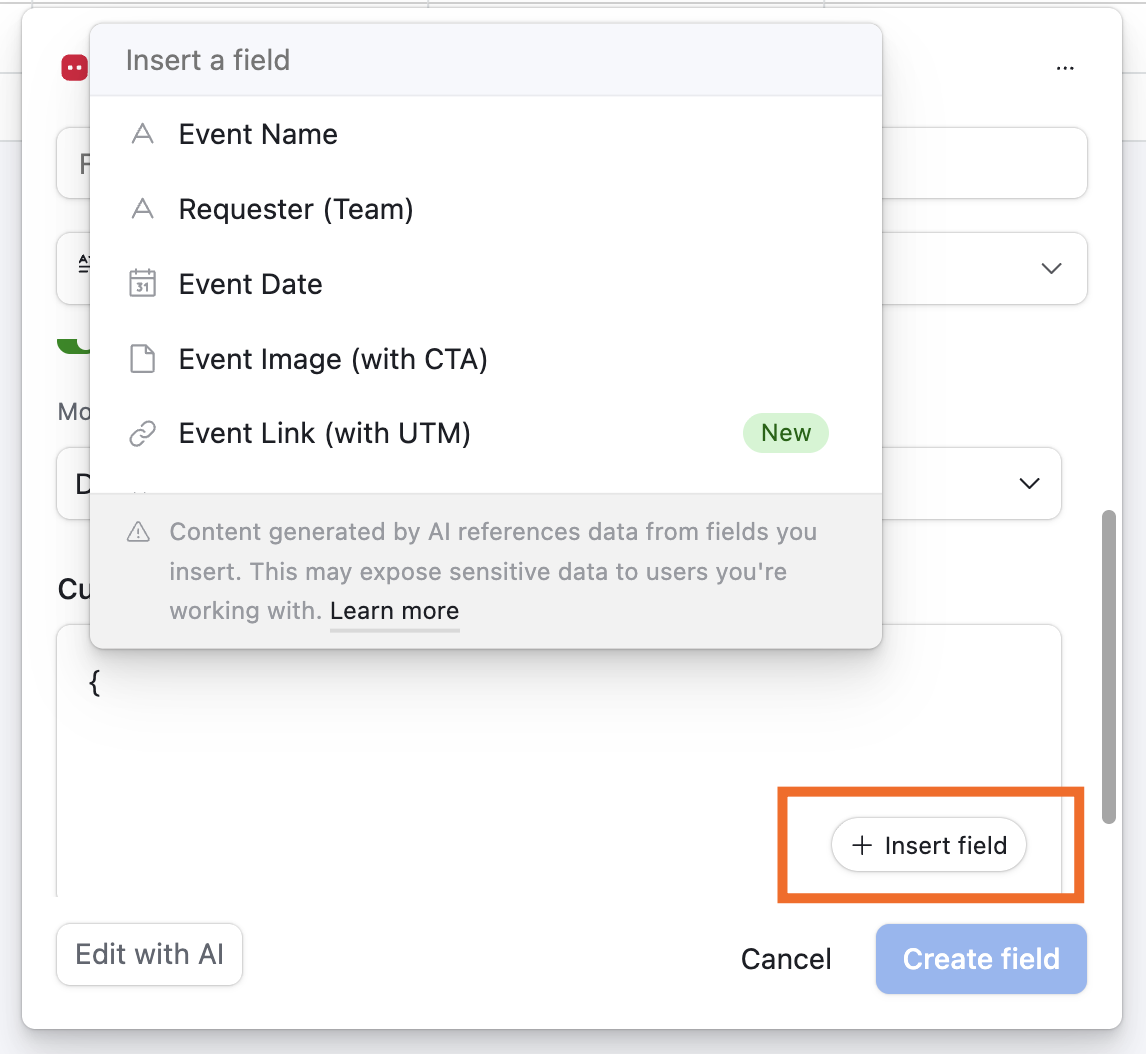This screenshot has height=1054, width=1146.
Task: Expand the upper right dropdown chevron
Action: point(1051,268)
